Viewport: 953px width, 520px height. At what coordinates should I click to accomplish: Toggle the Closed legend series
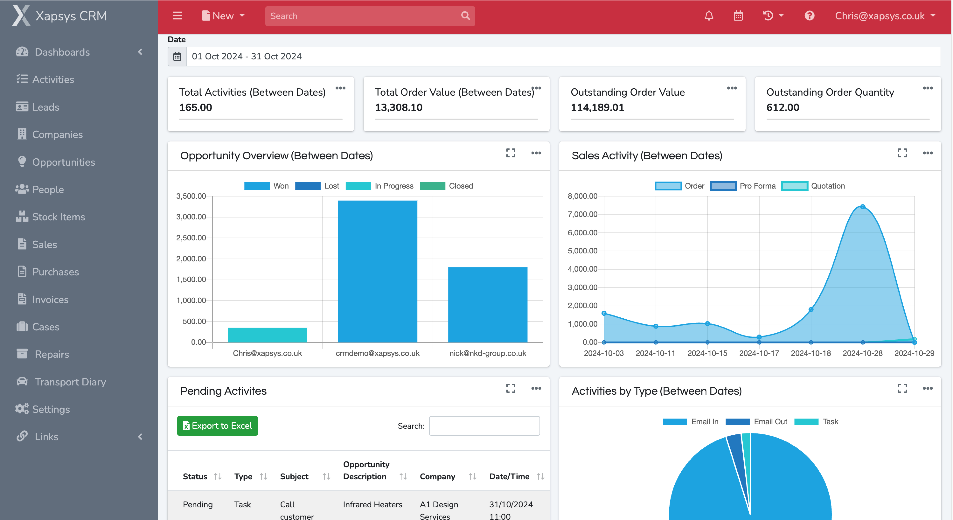coord(447,186)
